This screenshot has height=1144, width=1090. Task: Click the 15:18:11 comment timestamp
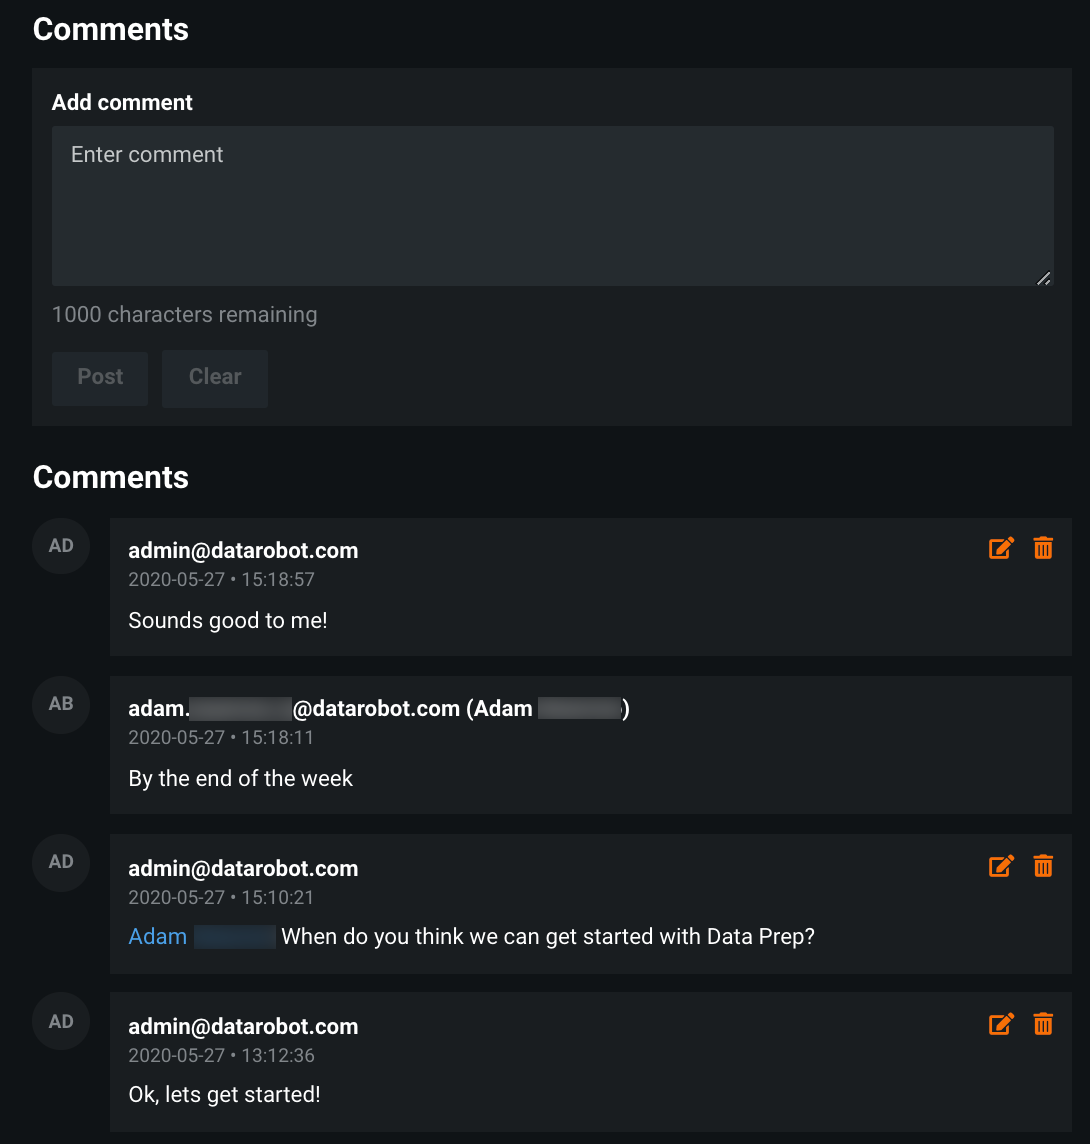(x=221, y=738)
